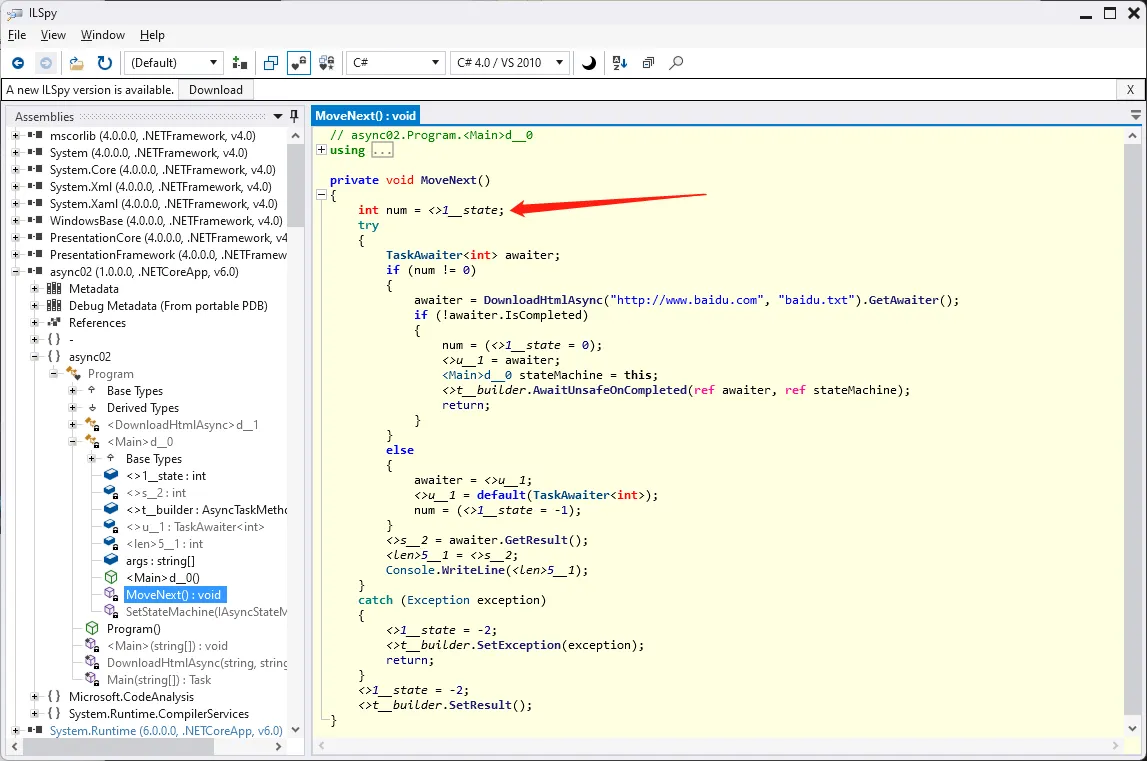Open the tab list dropdown at right
The width and height of the screenshot is (1147, 761).
click(x=1135, y=116)
